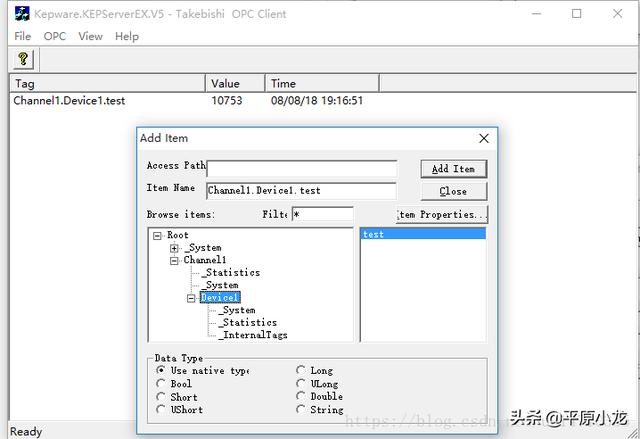Image resolution: width=640 pixels, height=439 pixels.
Task: Close the main OPC Client window
Action: tap(618, 14)
